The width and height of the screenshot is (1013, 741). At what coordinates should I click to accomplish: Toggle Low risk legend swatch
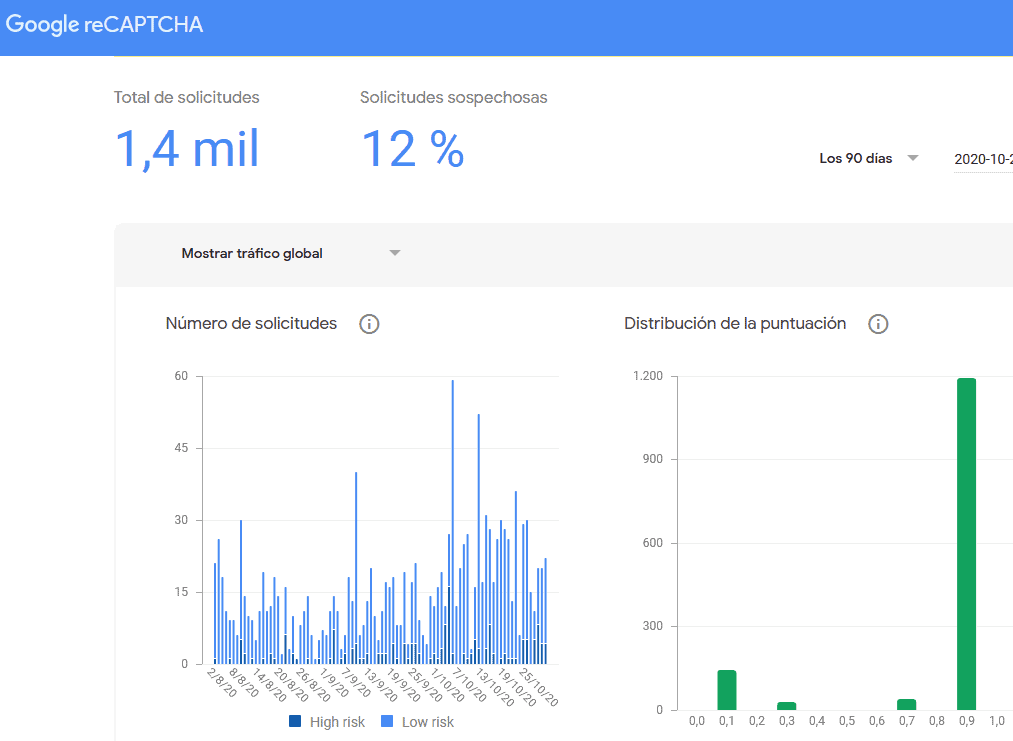click(x=387, y=721)
